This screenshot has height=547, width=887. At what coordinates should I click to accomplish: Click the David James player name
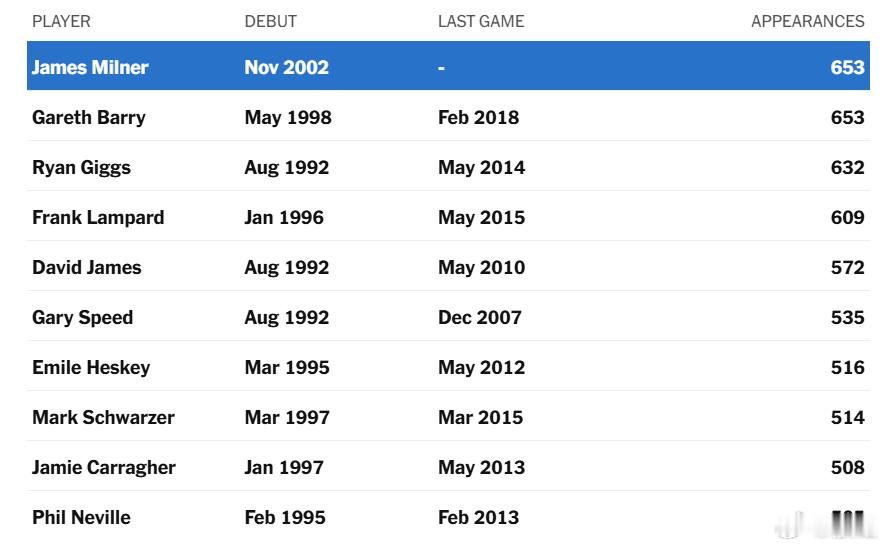pyautogui.click(x=87, y=267)
